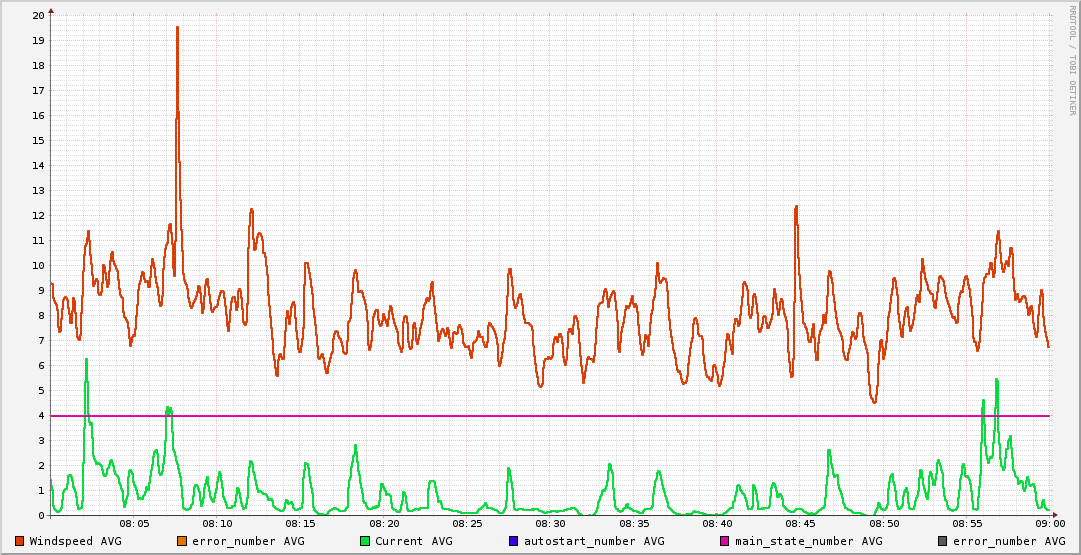Select the autostart_number AVG legend label
The height and width of the screenshot is (555, 1081).
tap(594, 541)
